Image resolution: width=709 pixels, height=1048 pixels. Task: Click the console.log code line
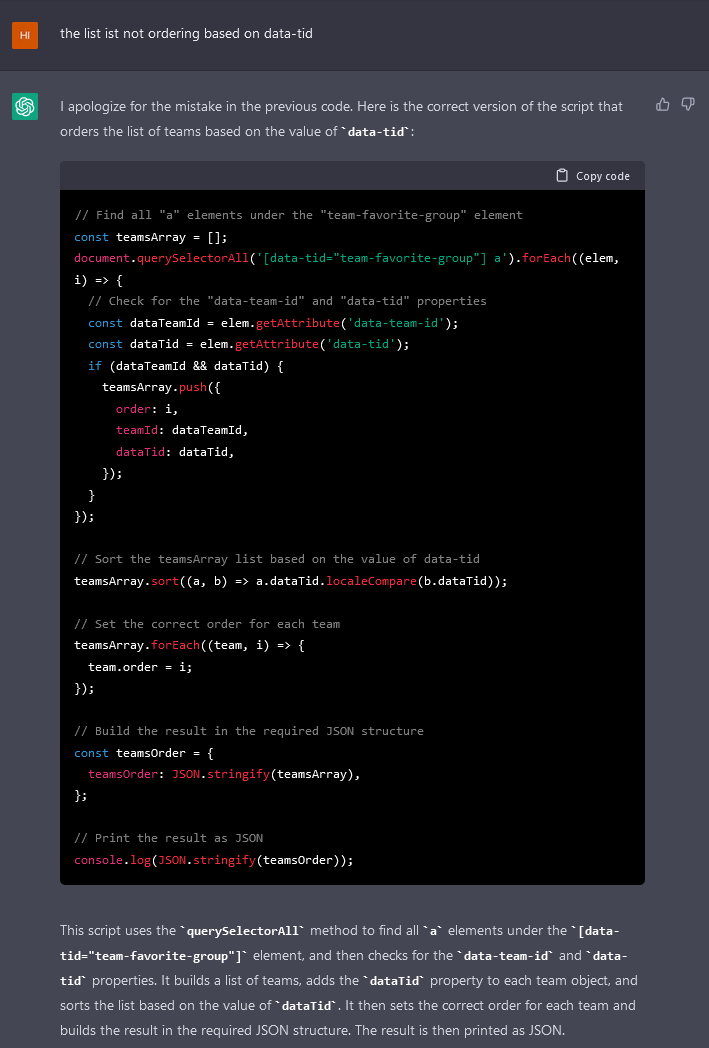213,860
